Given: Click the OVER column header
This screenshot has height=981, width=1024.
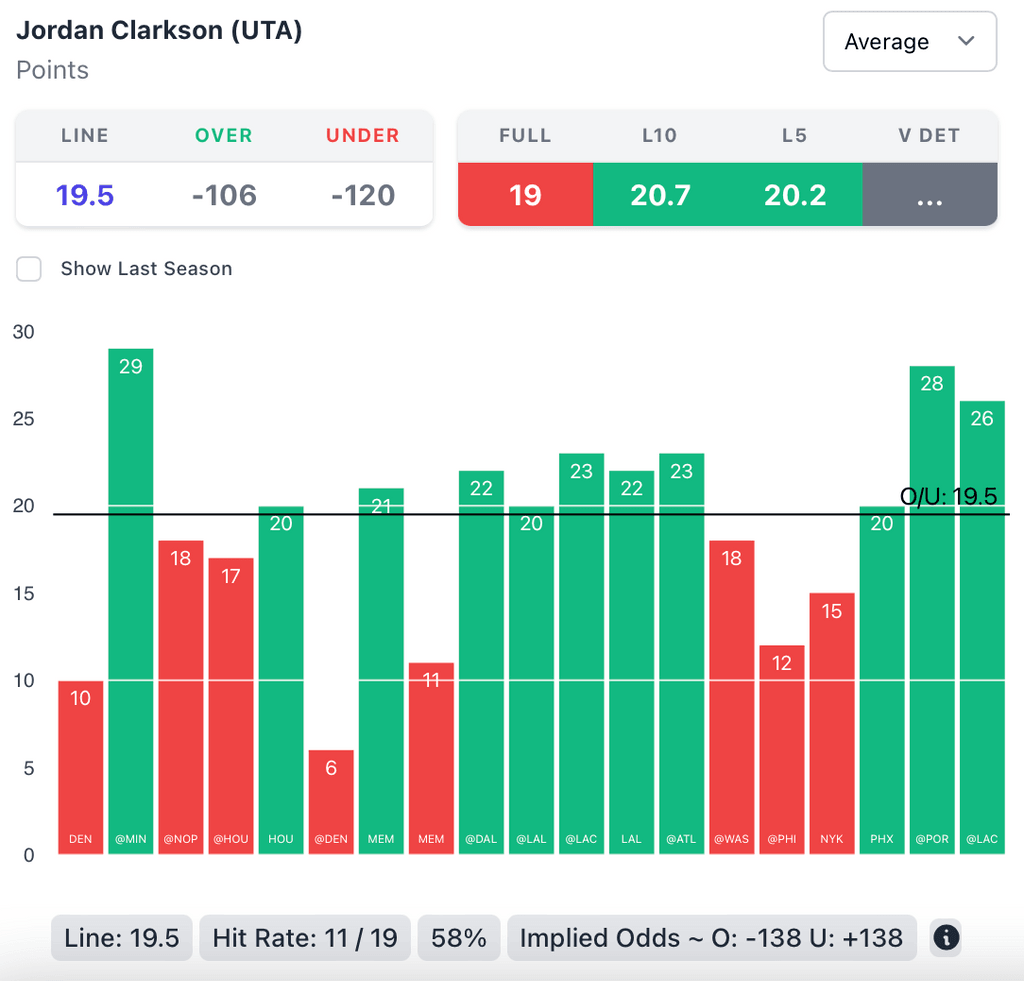Looking at the screenshot, I should [x=223, y=135].
